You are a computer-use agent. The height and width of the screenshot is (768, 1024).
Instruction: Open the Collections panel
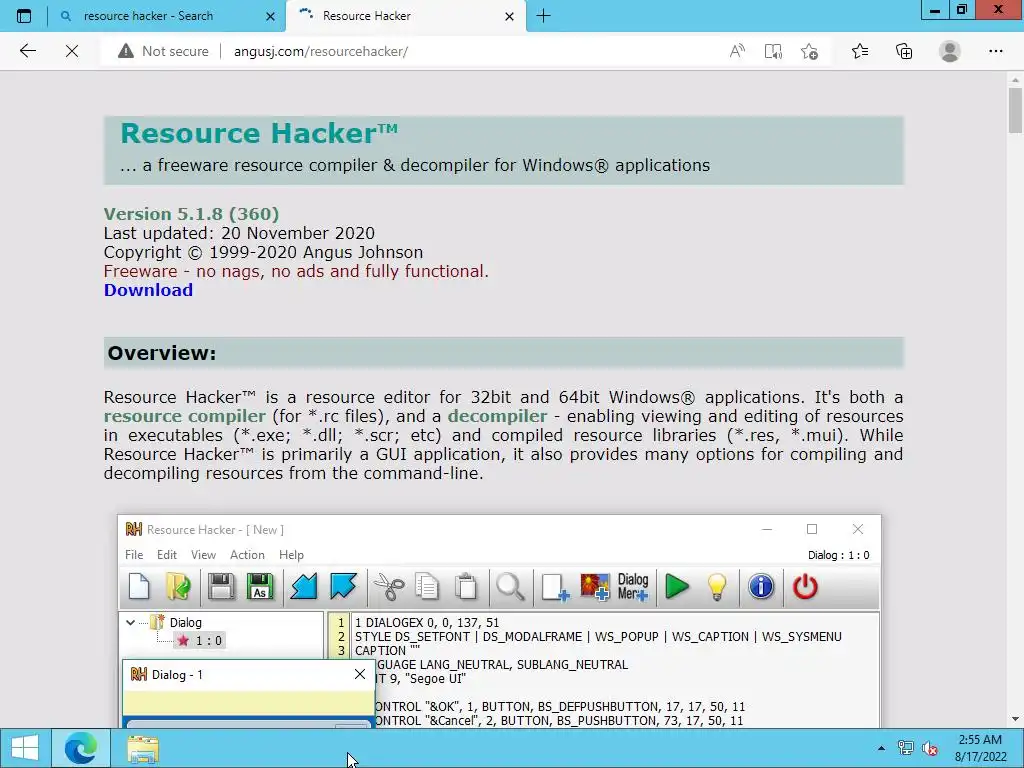tap(904, 51)
